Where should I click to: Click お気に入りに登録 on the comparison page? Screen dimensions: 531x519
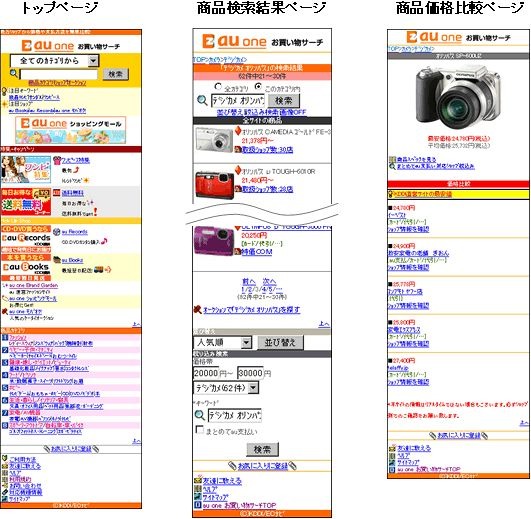[x=459, y=435]
